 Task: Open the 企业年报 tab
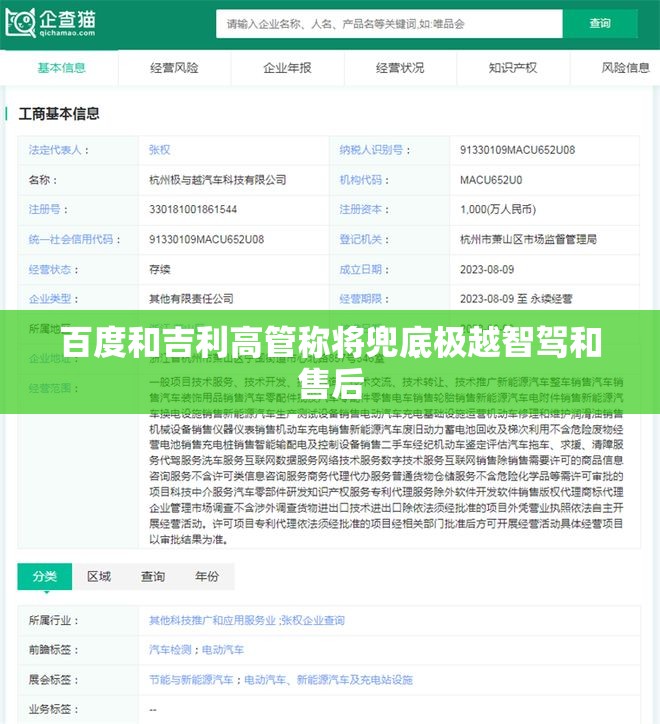point(287,68)
